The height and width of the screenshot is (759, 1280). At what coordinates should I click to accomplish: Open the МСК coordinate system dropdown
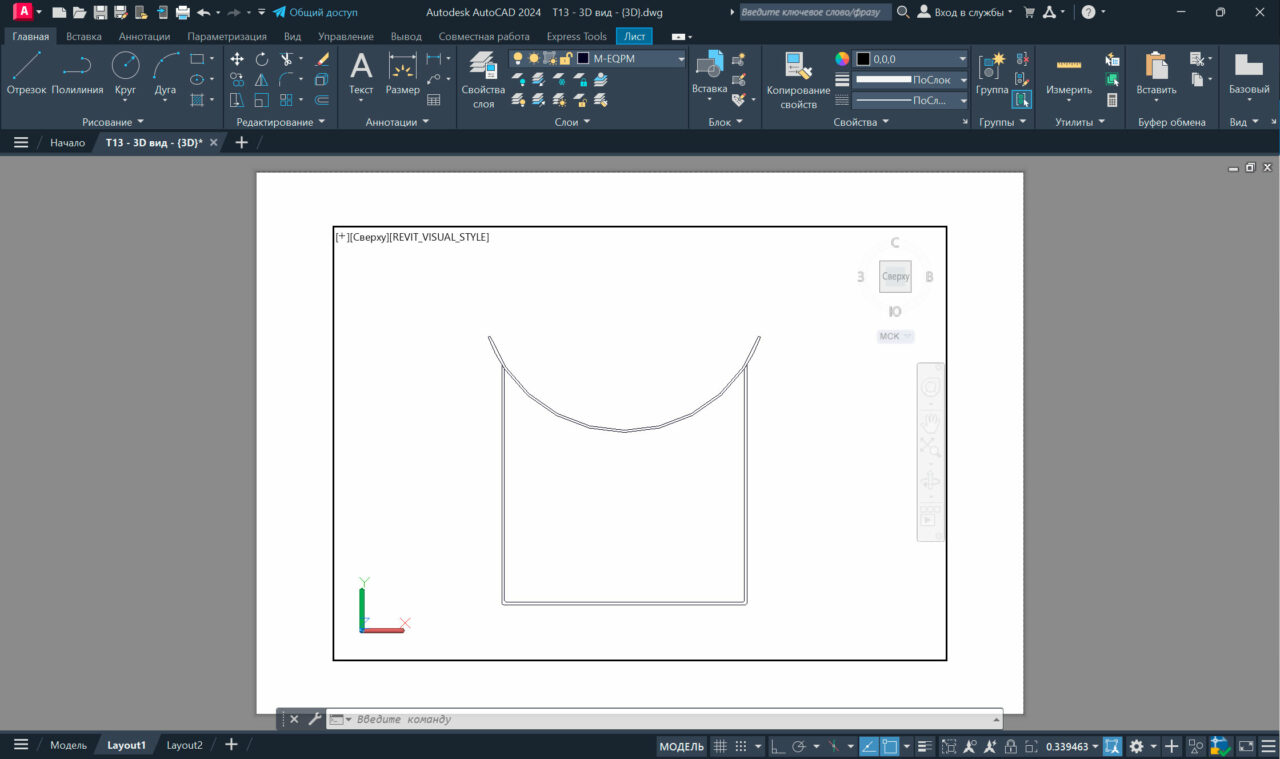click(x=895, y=337)
